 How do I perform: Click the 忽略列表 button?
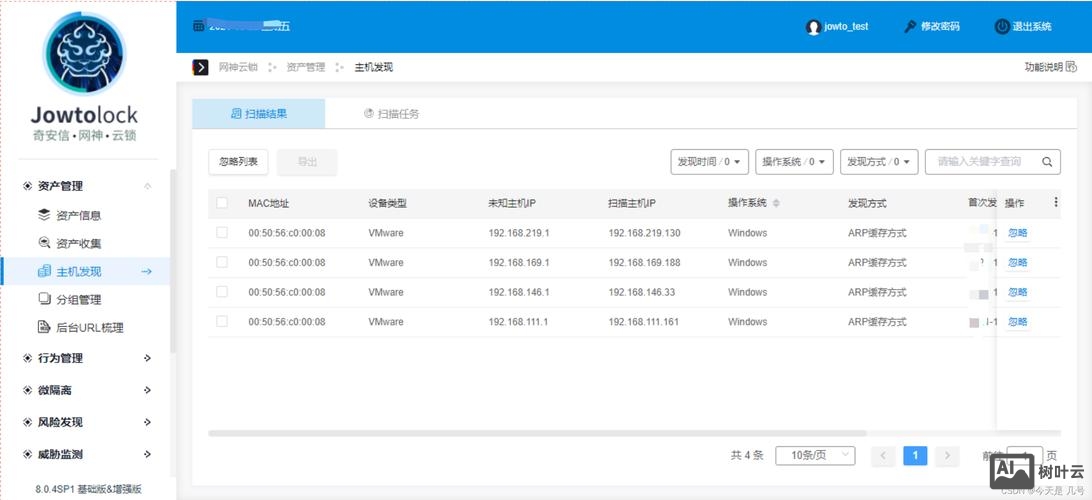(x=238, y=162)
